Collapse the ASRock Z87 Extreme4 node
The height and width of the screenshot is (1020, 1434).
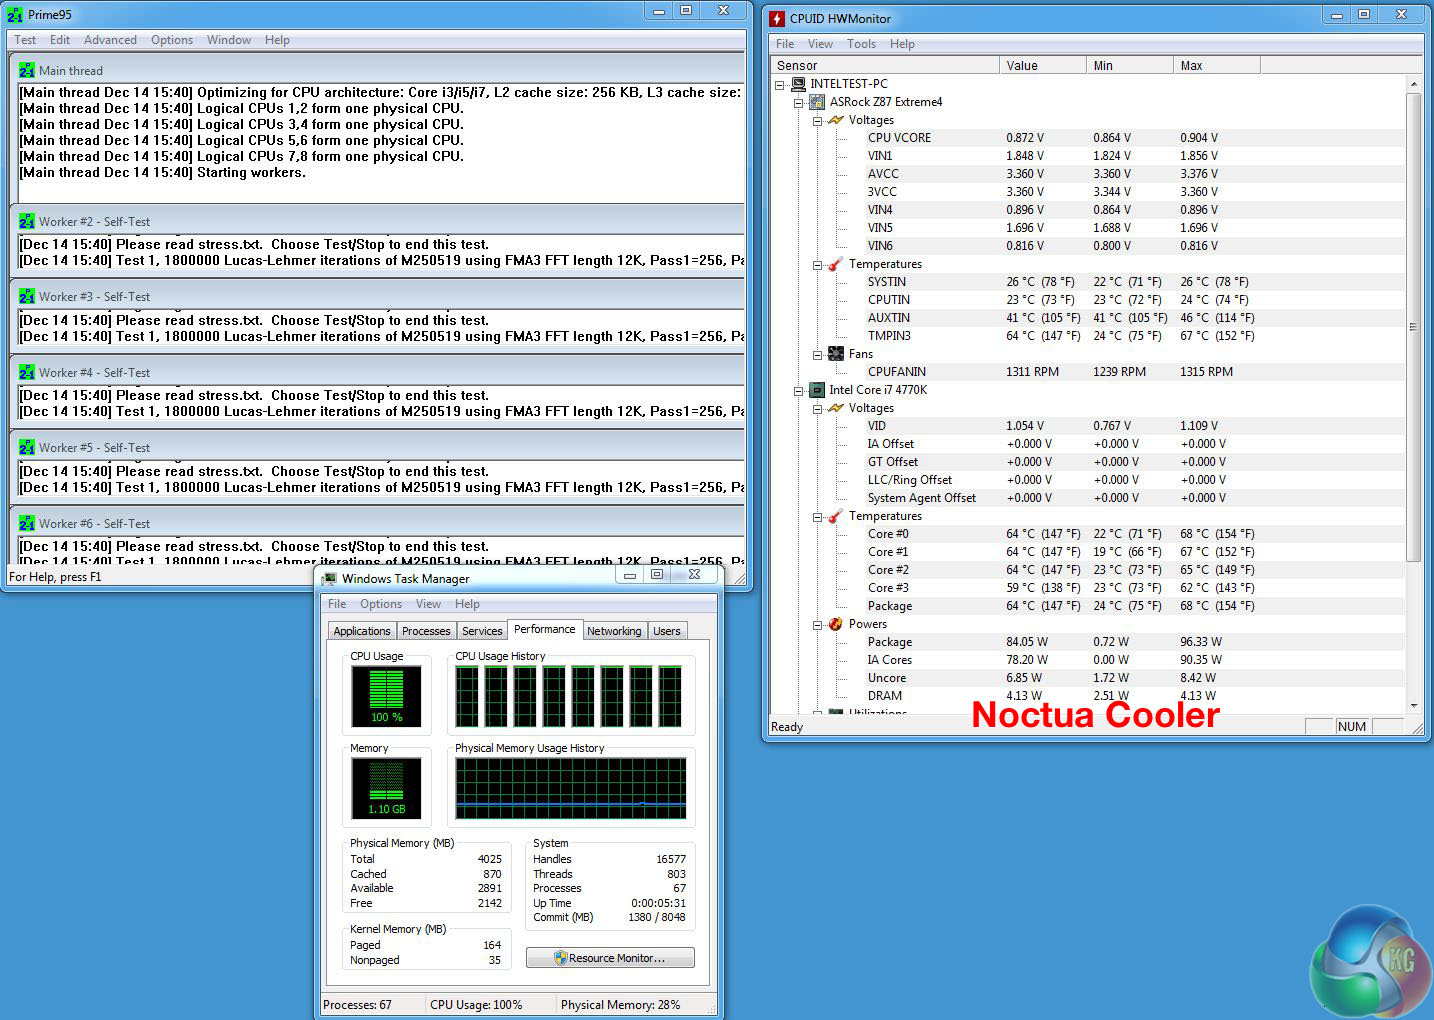[799, 103]
